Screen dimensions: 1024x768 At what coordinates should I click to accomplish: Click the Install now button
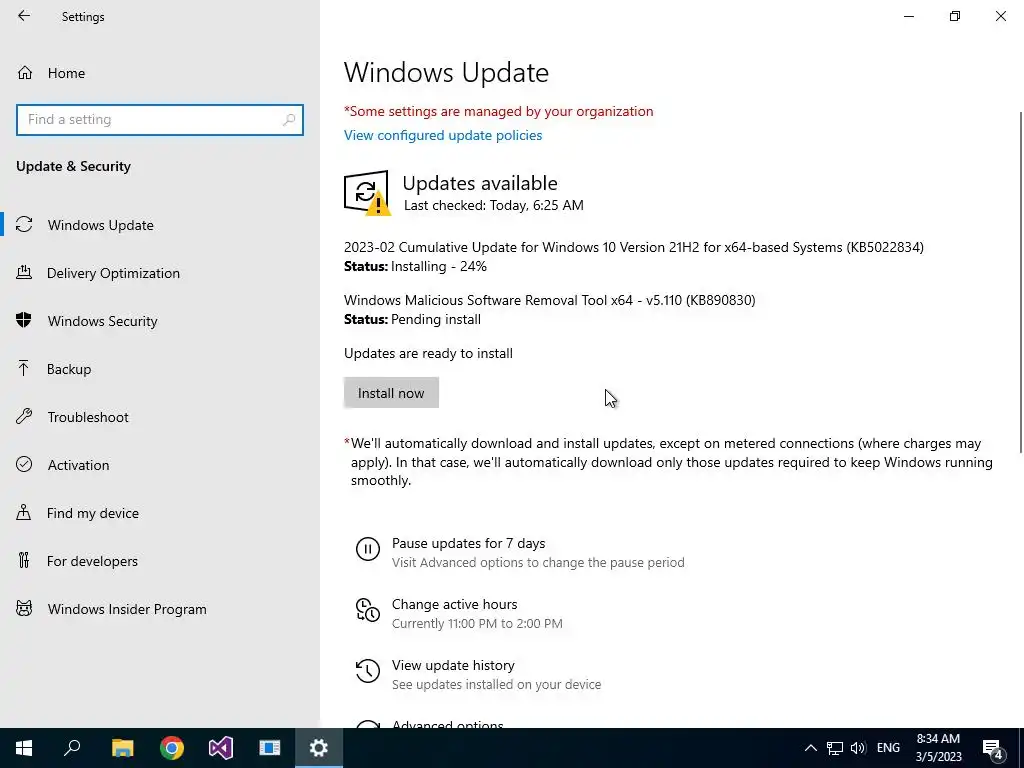point(391,392)
